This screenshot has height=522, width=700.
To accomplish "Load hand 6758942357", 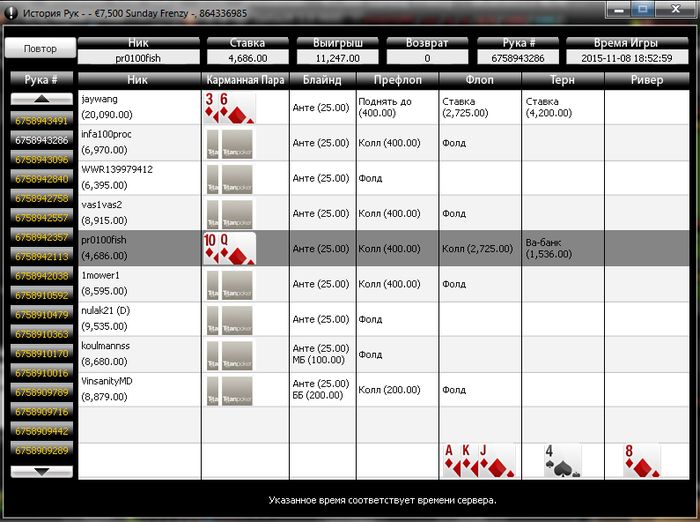I will pyautogui.click(x=42, y=237).
